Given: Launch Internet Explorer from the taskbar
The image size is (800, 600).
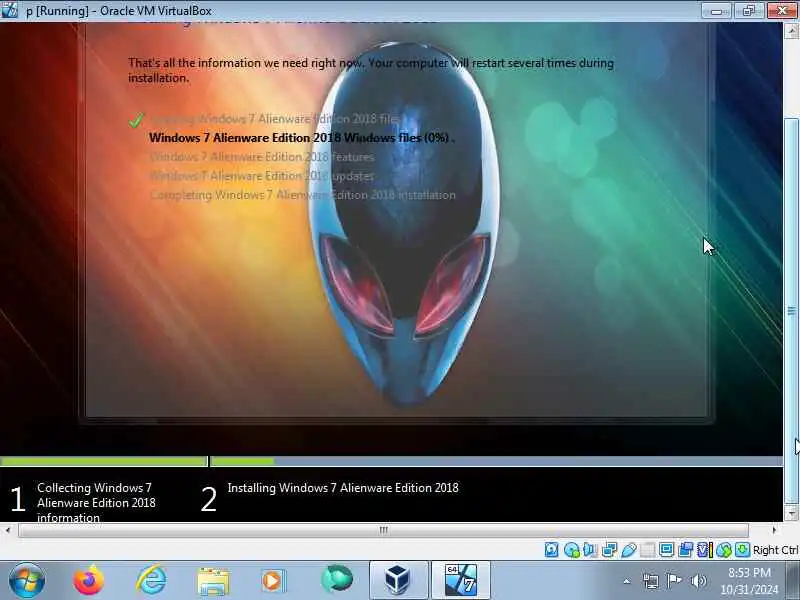Looking at the screenshot, I should (151, 580).
